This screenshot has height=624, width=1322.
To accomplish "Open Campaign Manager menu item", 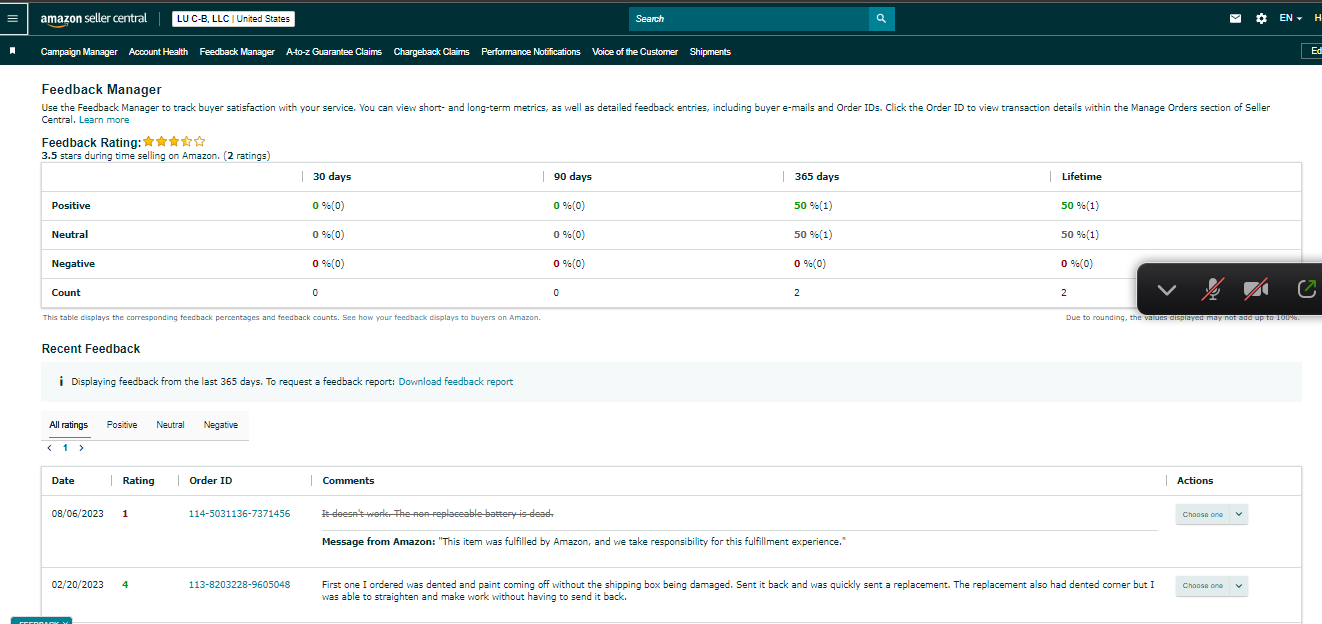I will tap(79, 52).
